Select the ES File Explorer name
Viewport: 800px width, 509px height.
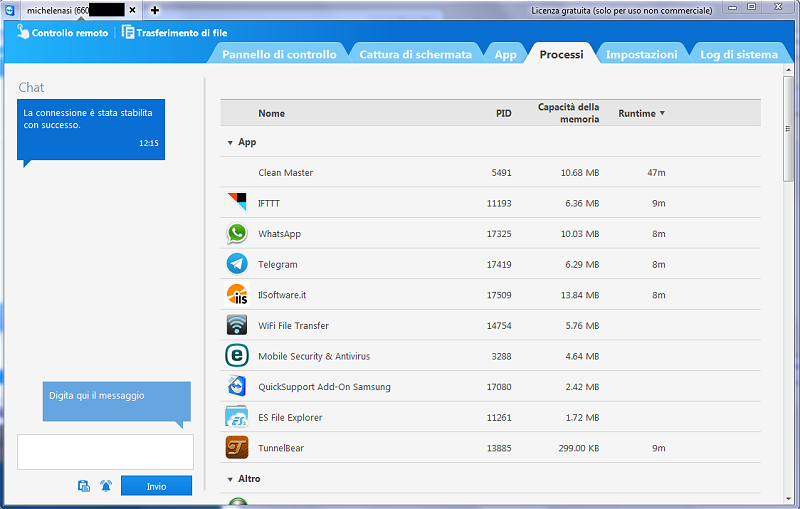(x=290, y=417)
